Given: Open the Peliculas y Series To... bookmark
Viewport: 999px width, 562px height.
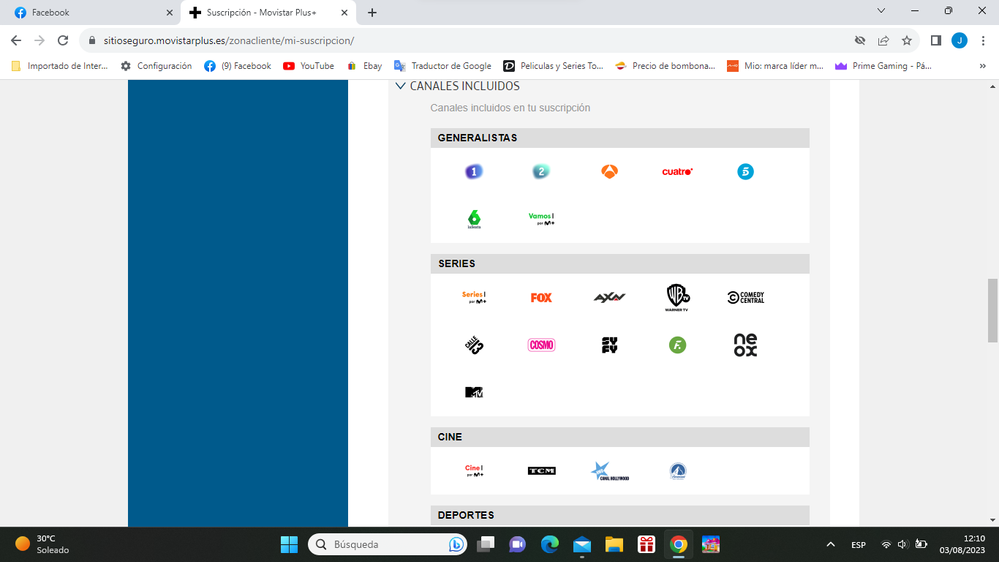Looking at the screenshot, I should [553, 66].
